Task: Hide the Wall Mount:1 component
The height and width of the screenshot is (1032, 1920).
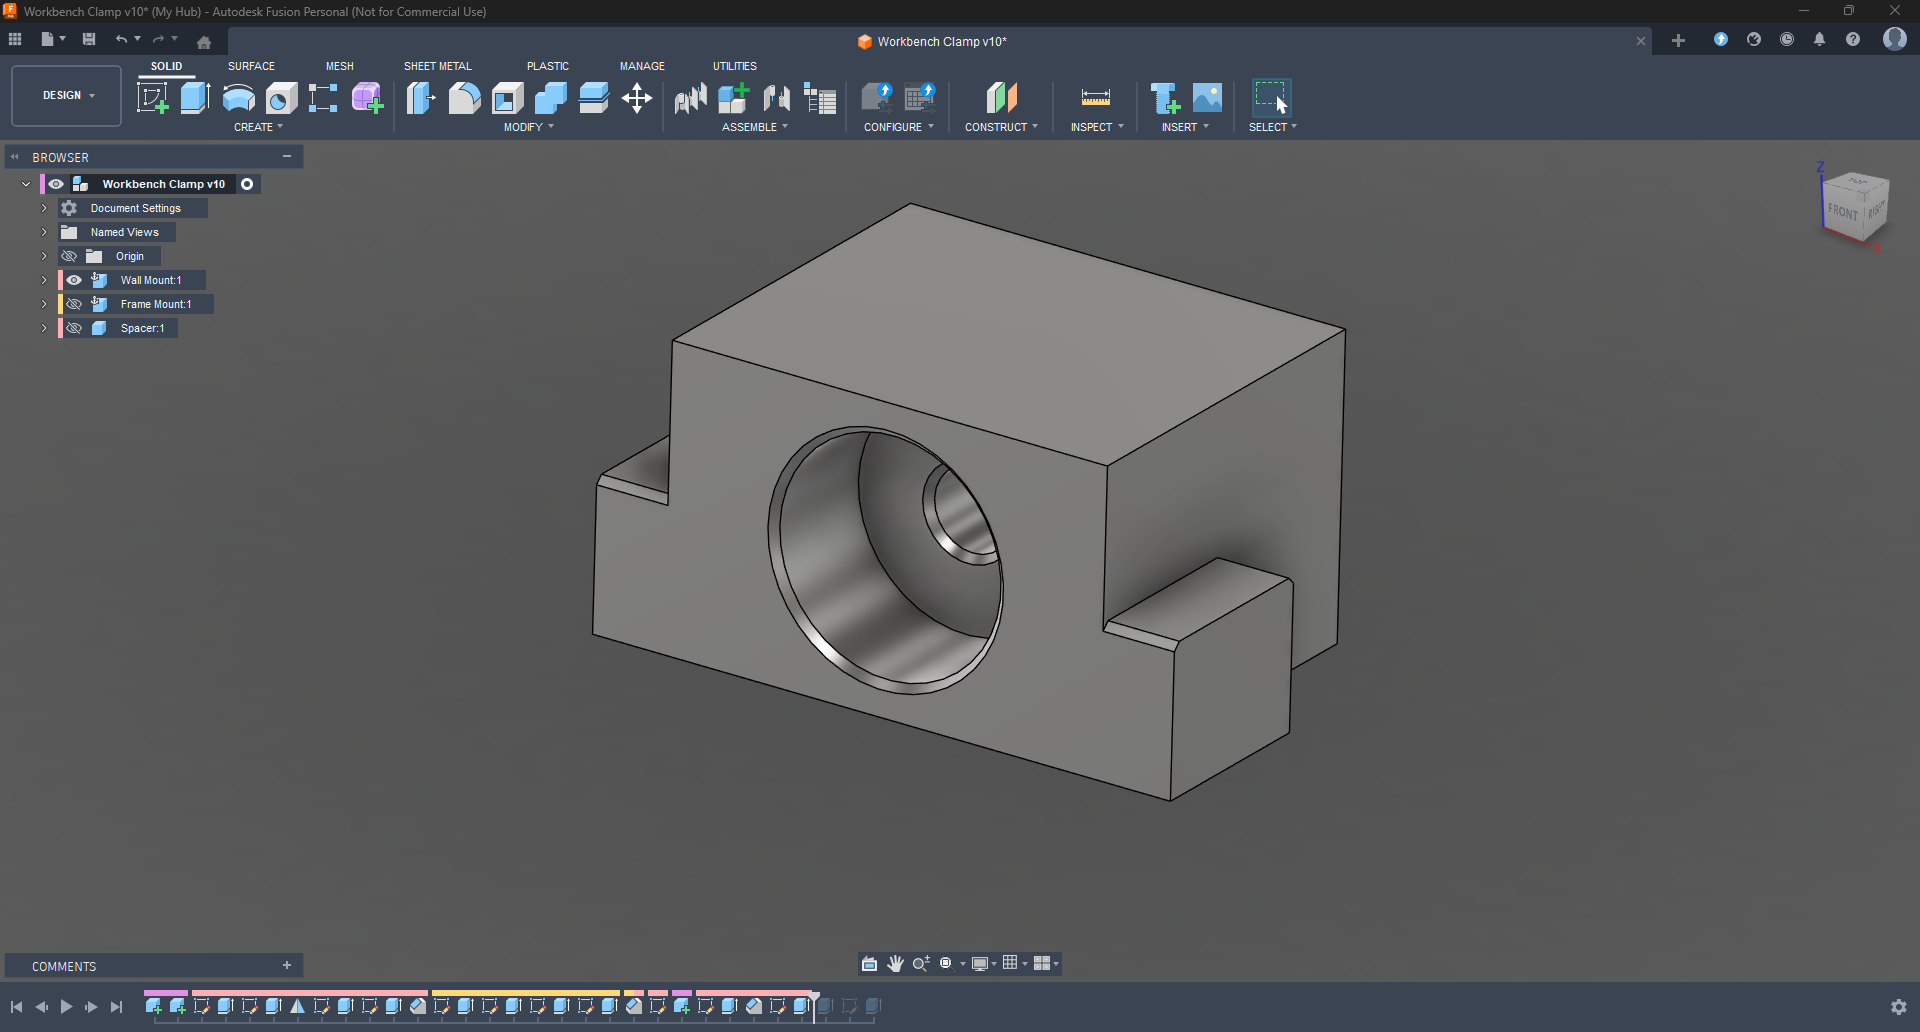Action: 74,280
